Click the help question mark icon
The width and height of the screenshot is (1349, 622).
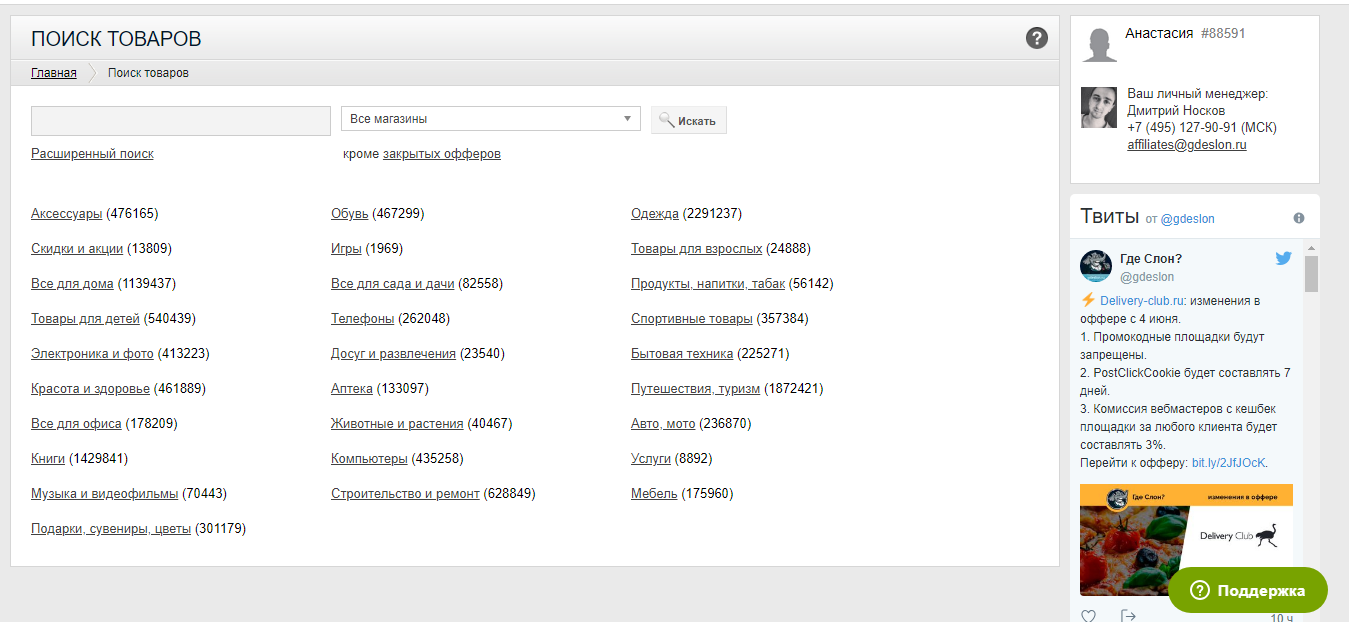1037,38
